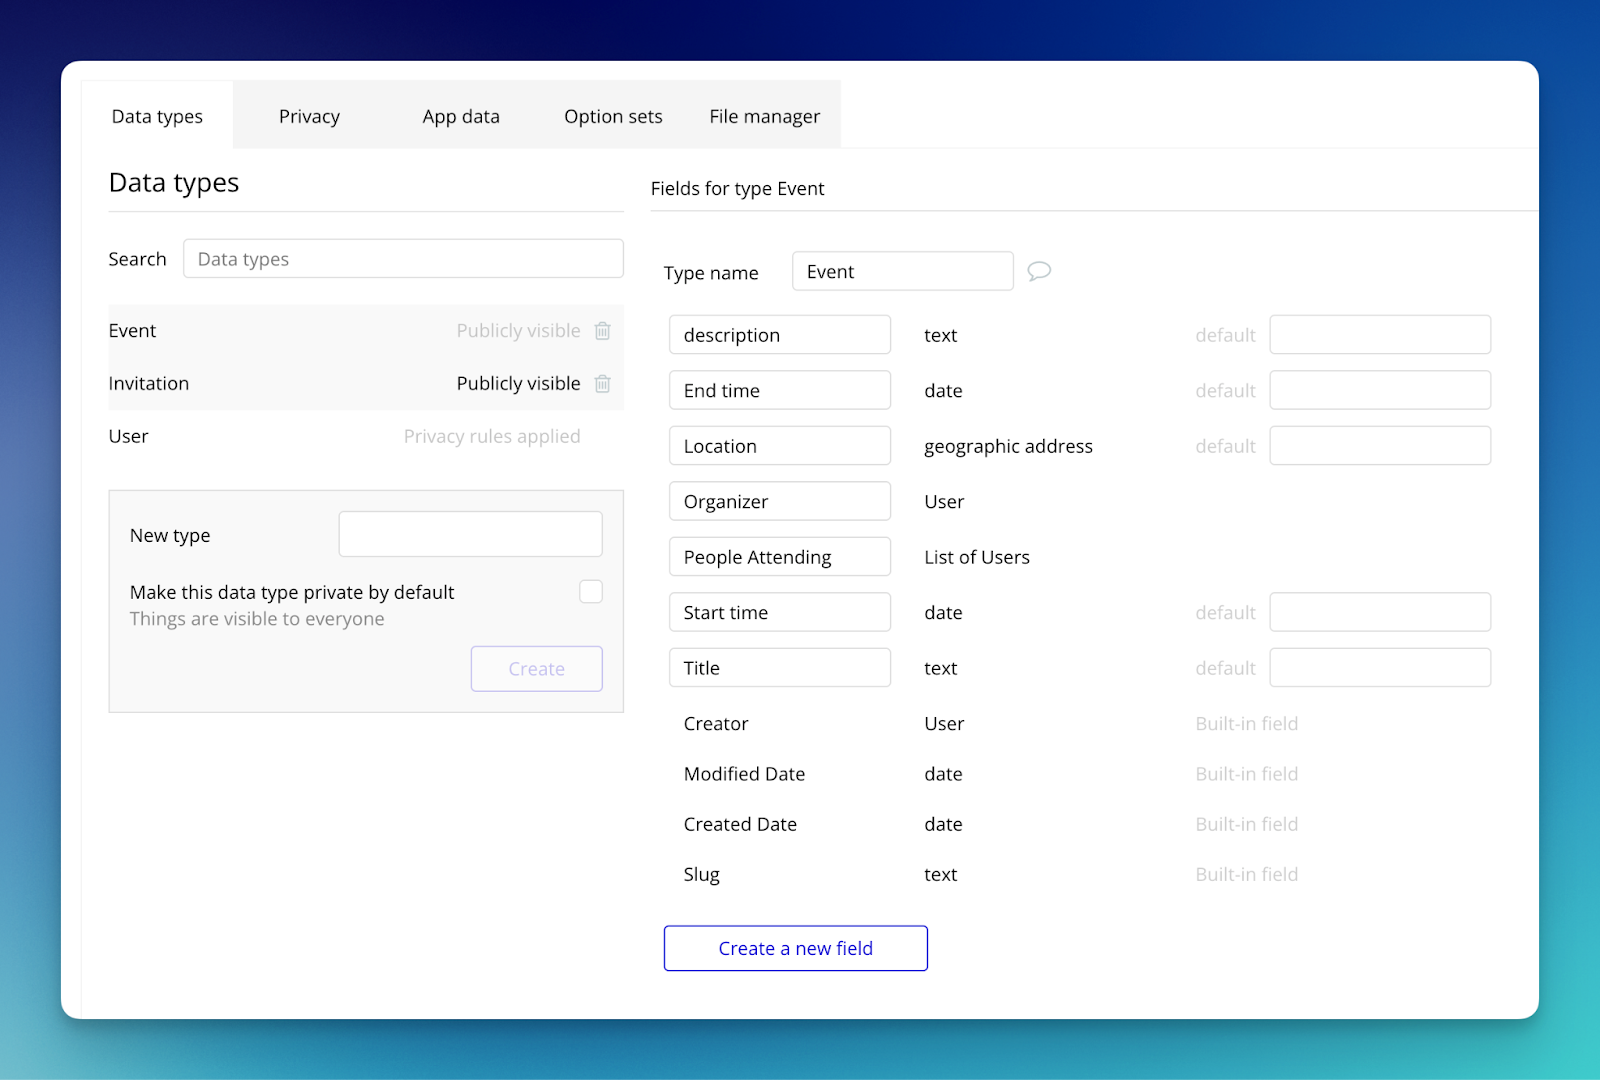Click the List of Users type text
This screenshot has height=1080, width=1600.
point(977,557)
